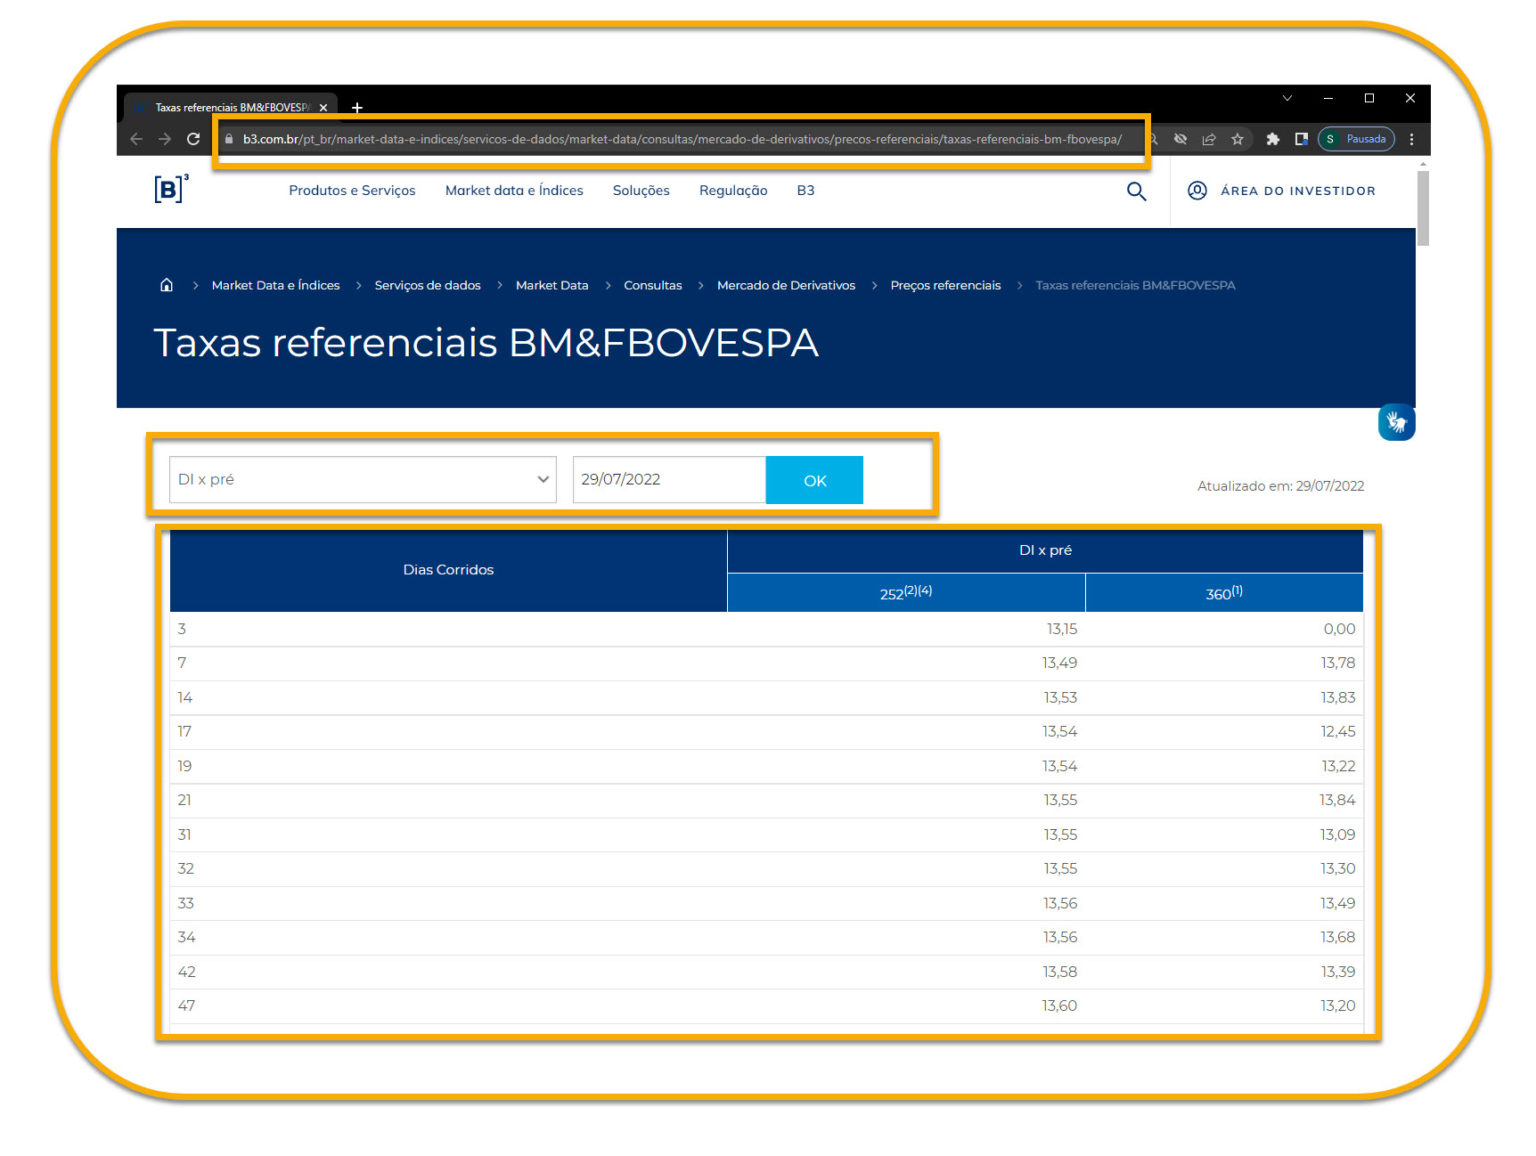Image resolution: width=1536 pixels, height=1156 pixels.
Task: Go to Mercado de Derivativos breadcrumb
Action: [x=786, y=285]
